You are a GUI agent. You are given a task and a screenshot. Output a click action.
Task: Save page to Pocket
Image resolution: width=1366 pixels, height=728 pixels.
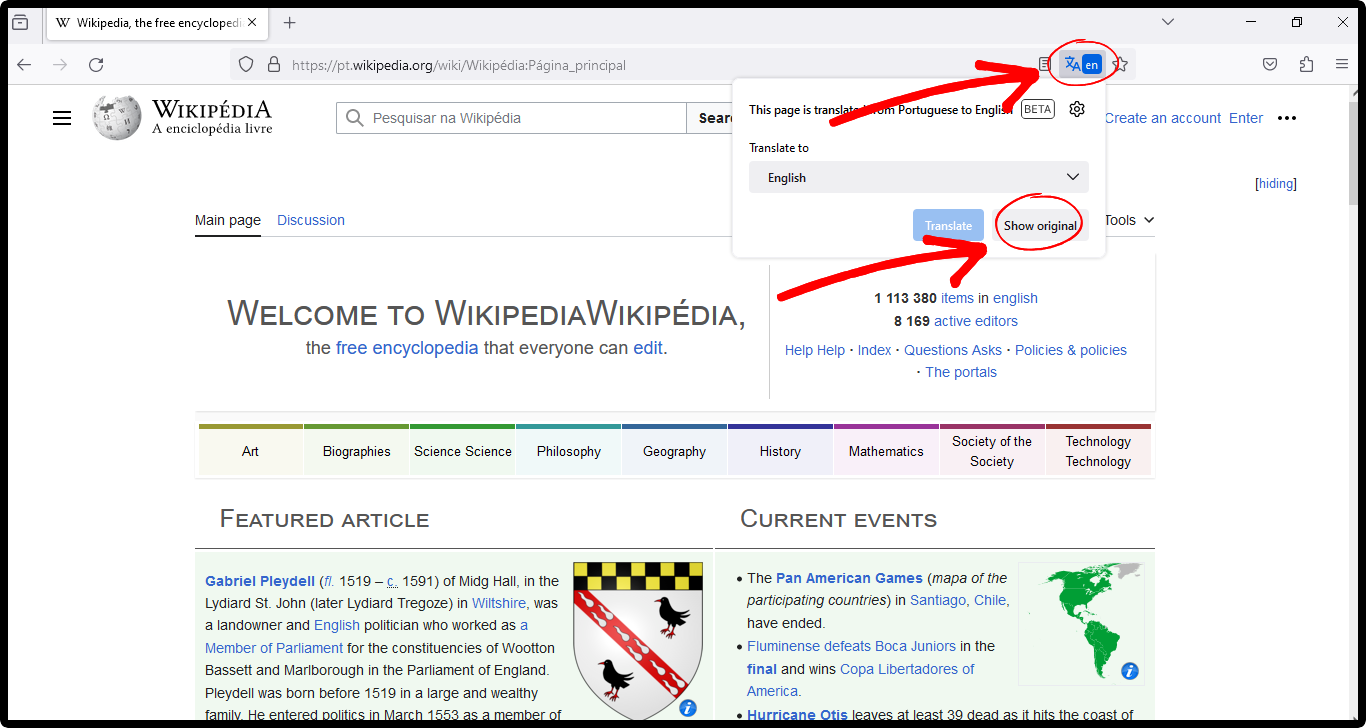coord(1269,65)
